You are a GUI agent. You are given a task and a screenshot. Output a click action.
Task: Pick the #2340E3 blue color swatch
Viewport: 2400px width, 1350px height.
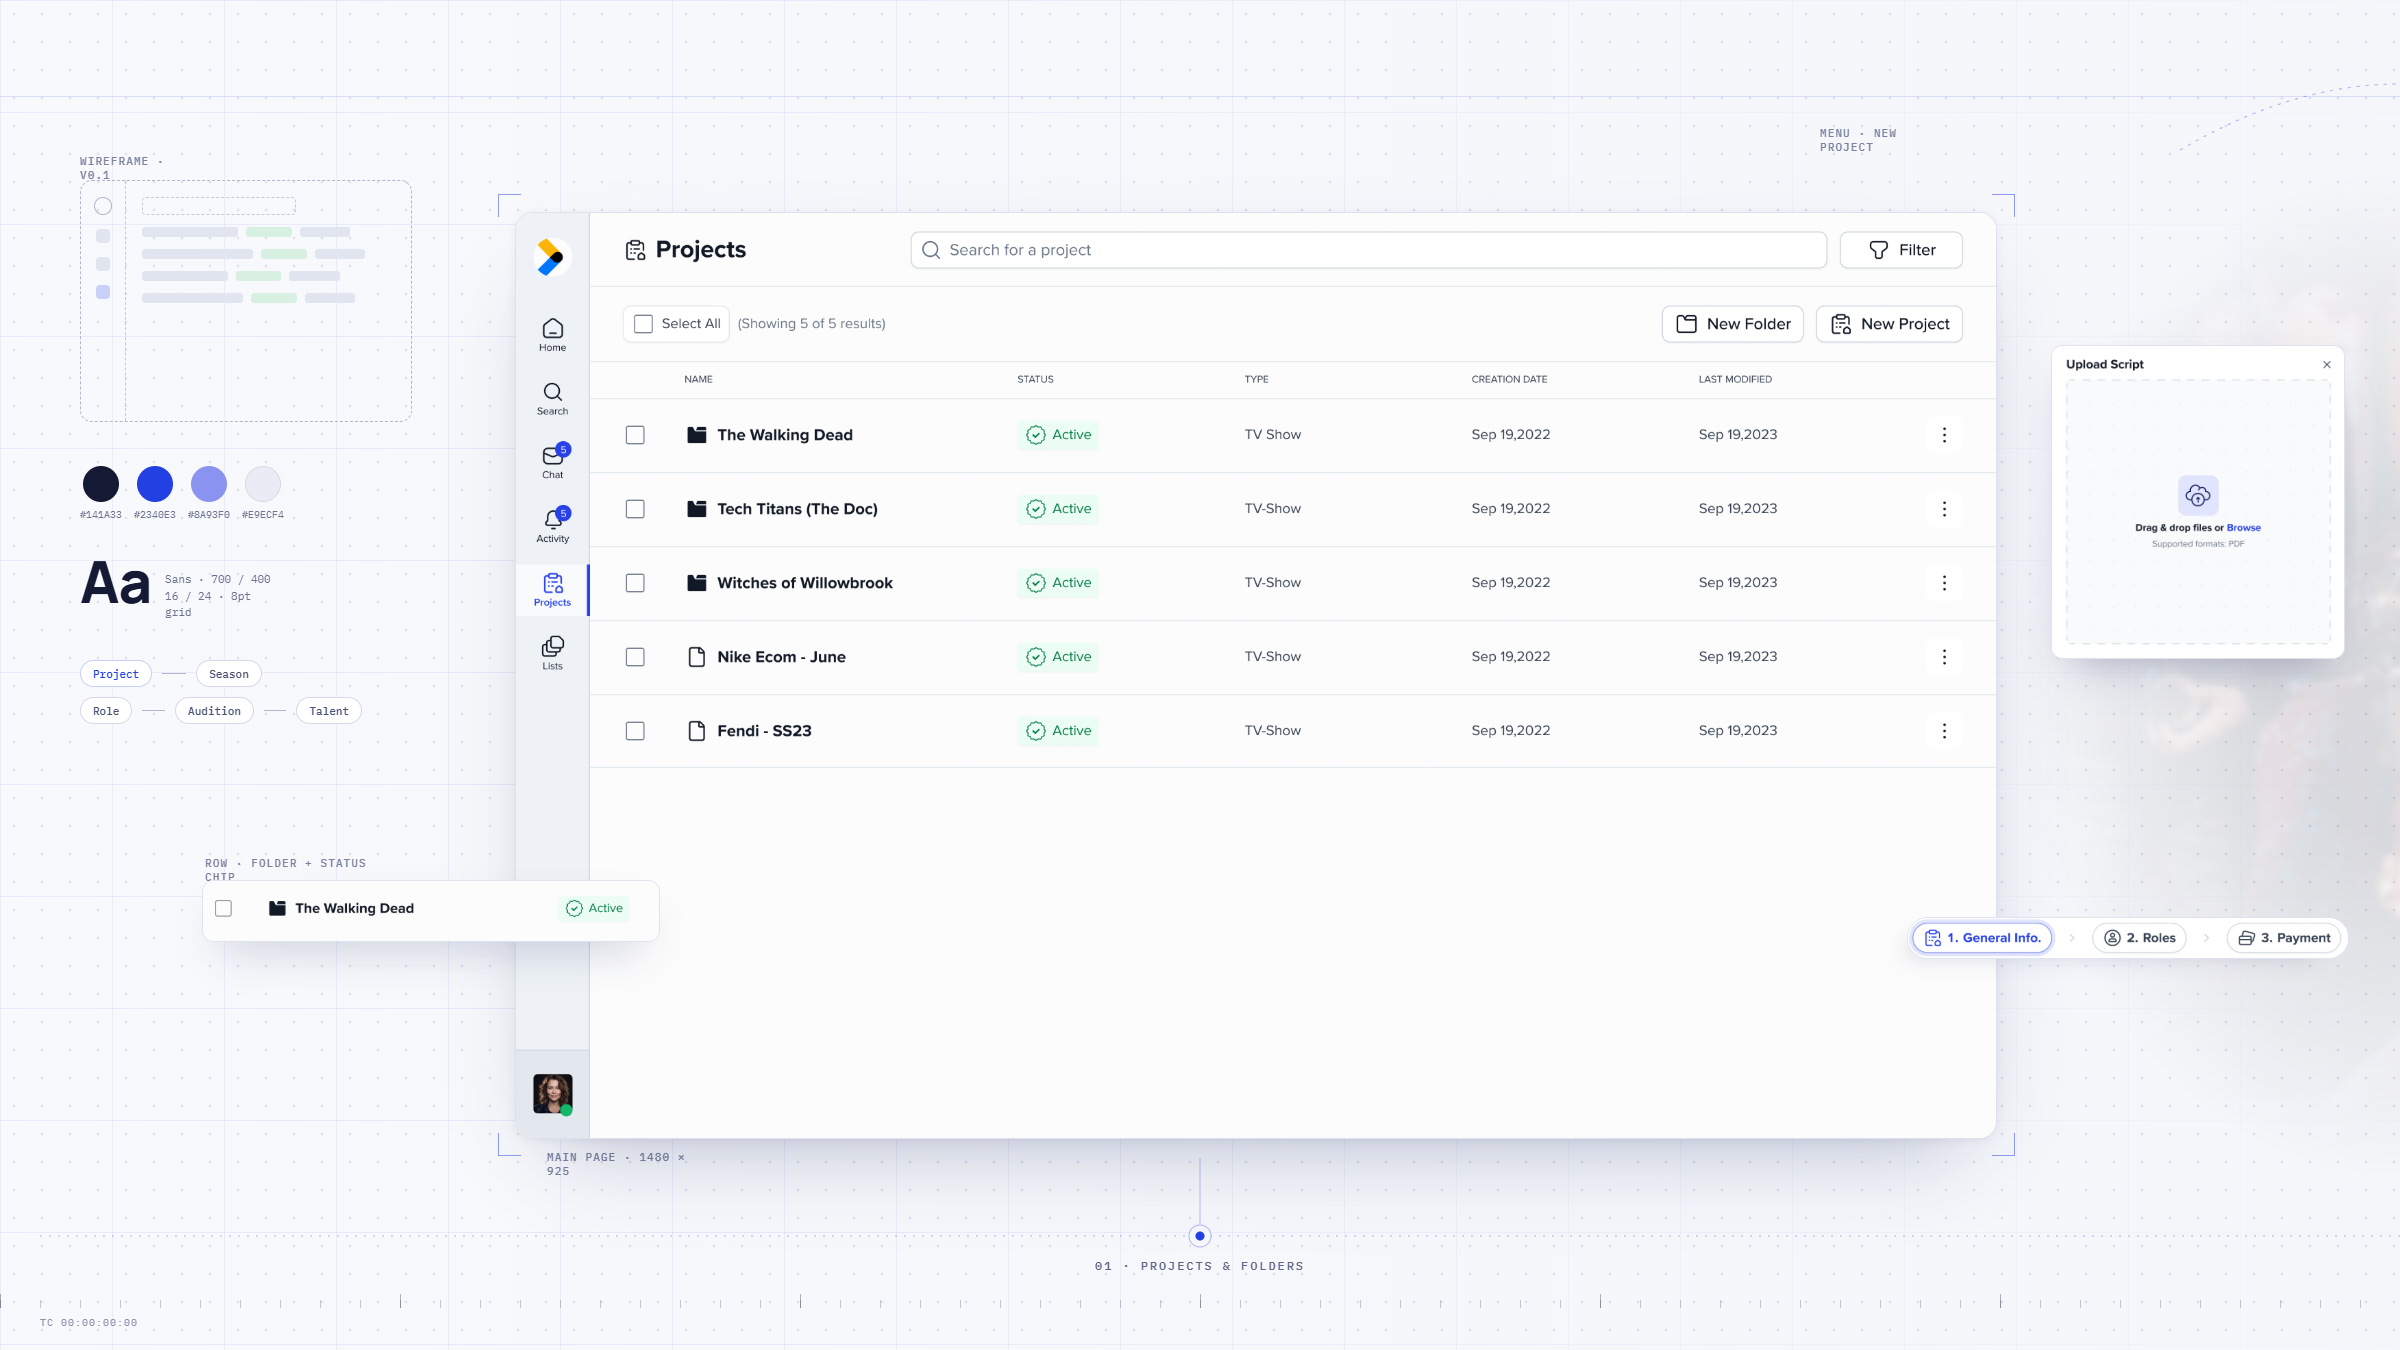pyautogui.click(x=155, y=484)
